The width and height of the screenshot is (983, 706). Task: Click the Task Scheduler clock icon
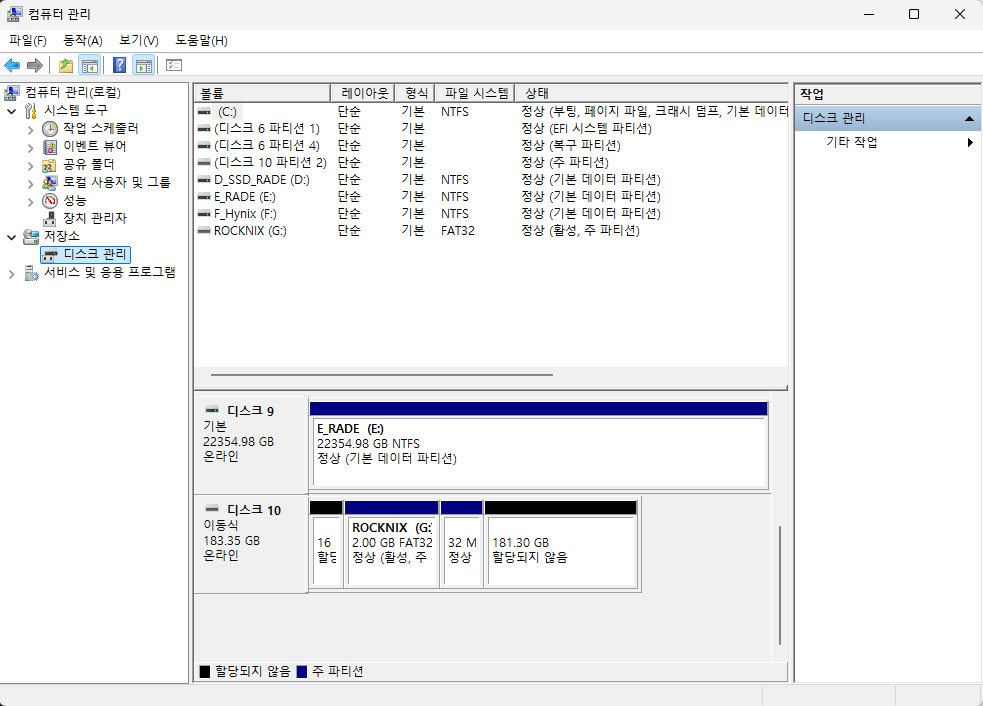point(50,129)
